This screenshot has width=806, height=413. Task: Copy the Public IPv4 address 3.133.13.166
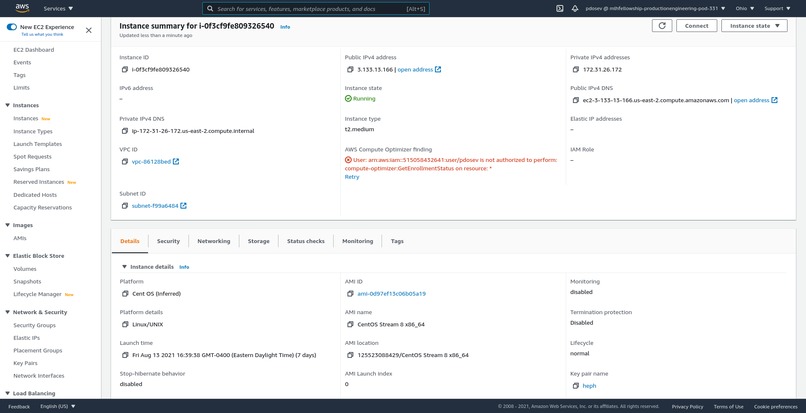point(350,69)
